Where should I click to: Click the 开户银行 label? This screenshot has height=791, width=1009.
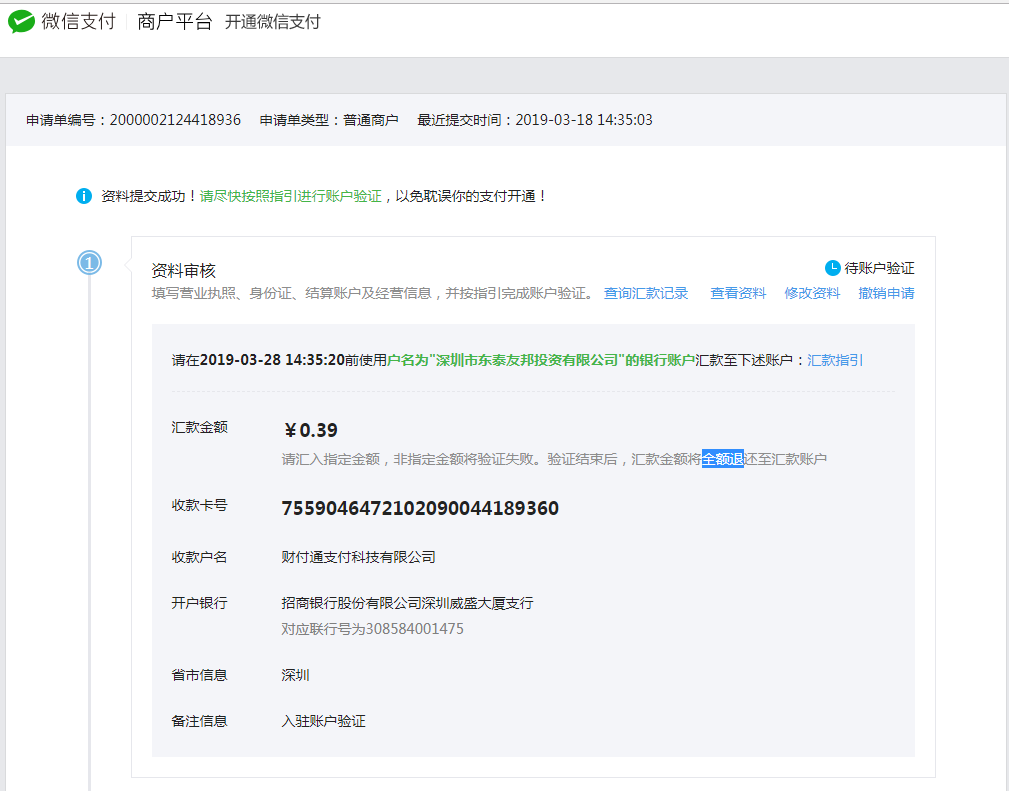(x=199, y=603)
